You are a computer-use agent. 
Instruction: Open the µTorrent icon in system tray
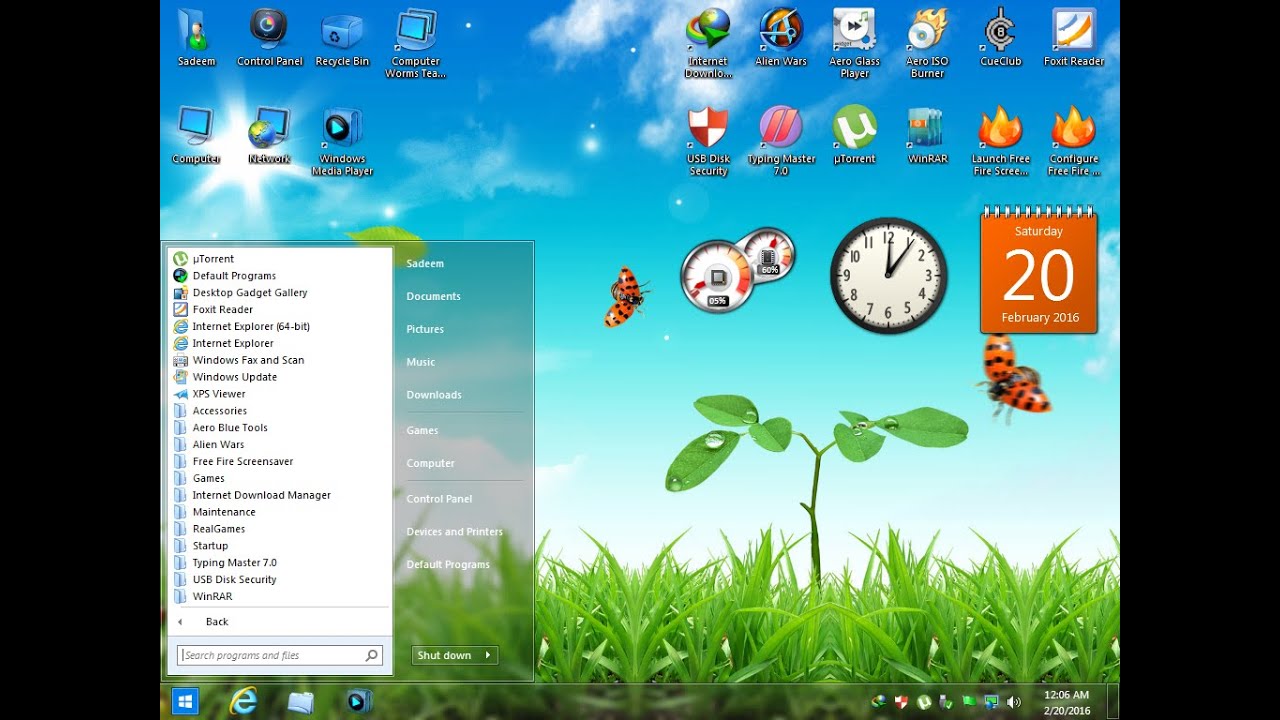(x=925, y=702)
